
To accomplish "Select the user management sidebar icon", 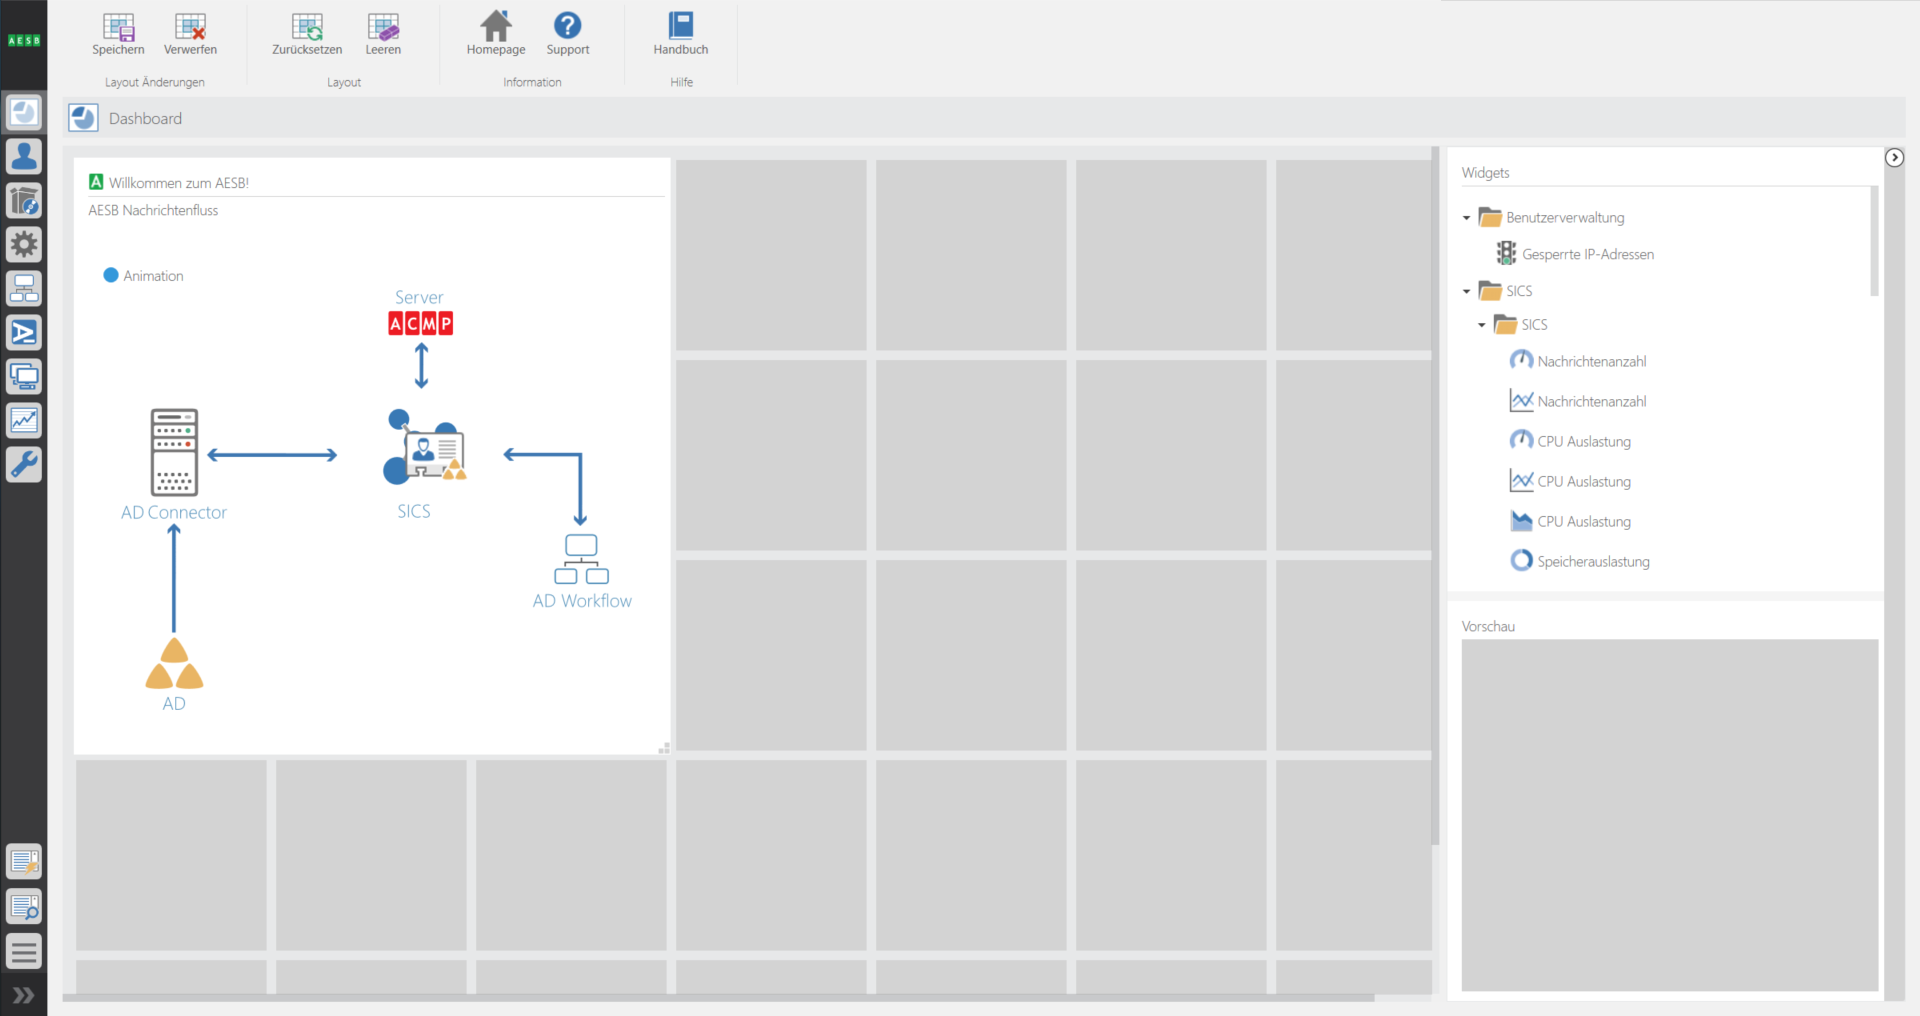I will 25,156.
